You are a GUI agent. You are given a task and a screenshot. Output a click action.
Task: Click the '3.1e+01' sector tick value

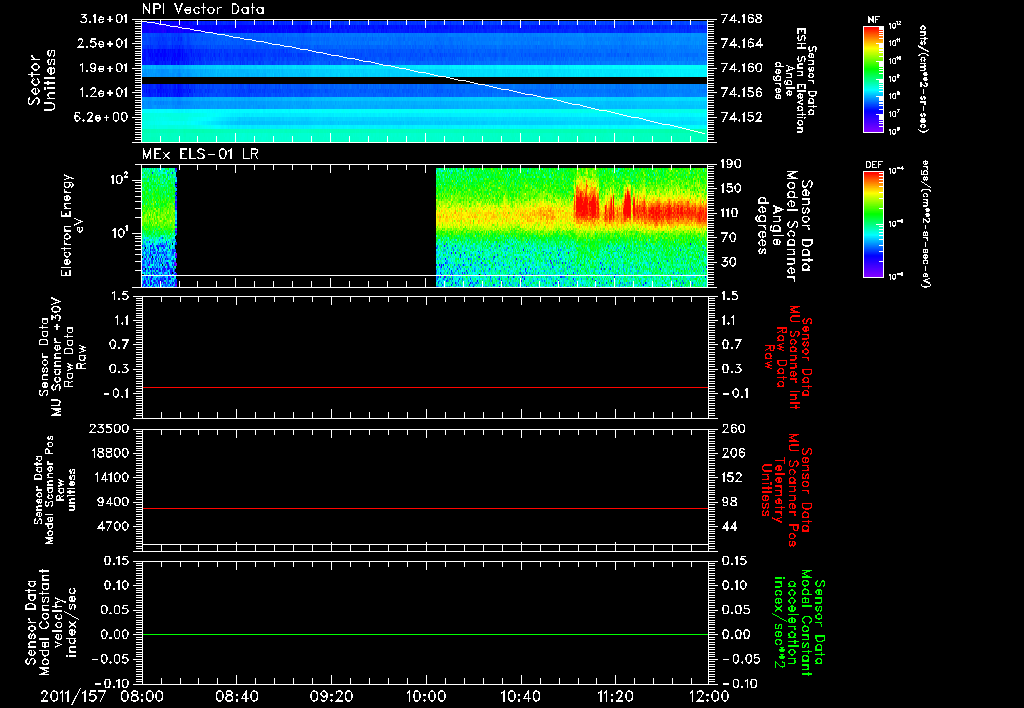[x=104, y=19]
